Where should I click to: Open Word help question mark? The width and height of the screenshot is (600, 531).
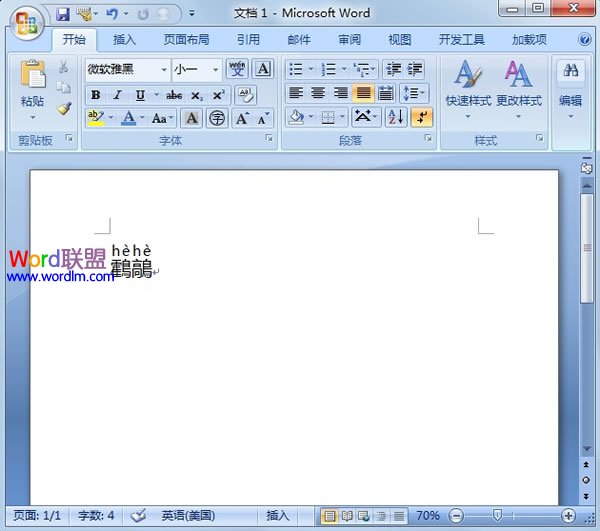point(584,39)
